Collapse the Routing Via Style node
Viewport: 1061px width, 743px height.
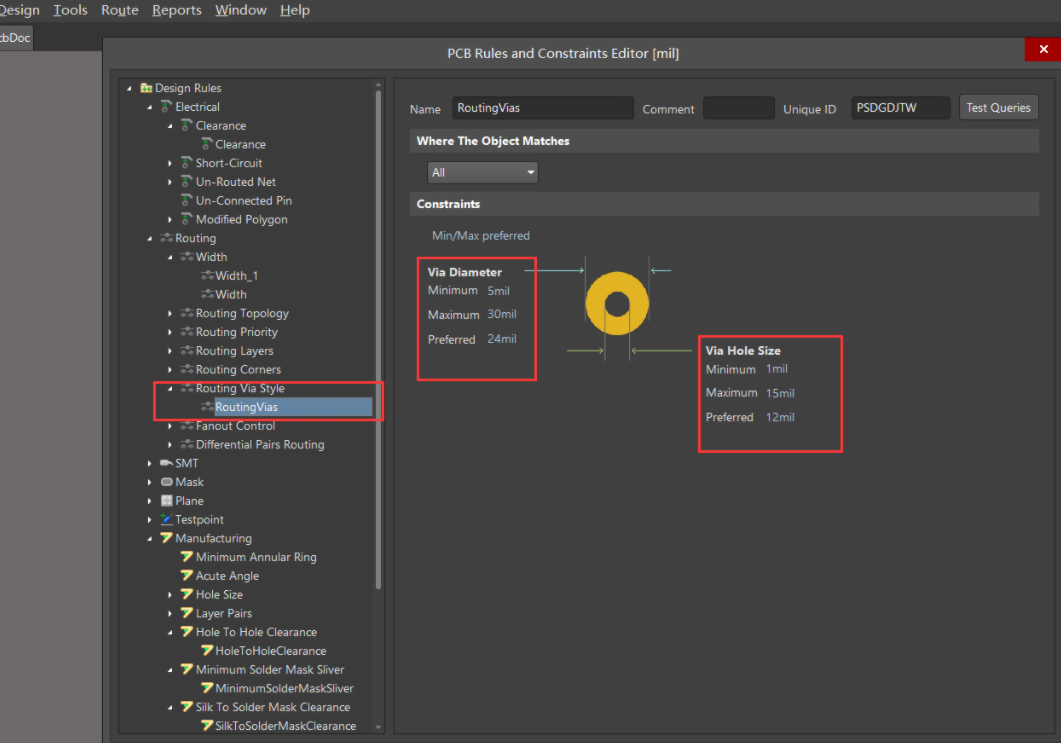170,388
